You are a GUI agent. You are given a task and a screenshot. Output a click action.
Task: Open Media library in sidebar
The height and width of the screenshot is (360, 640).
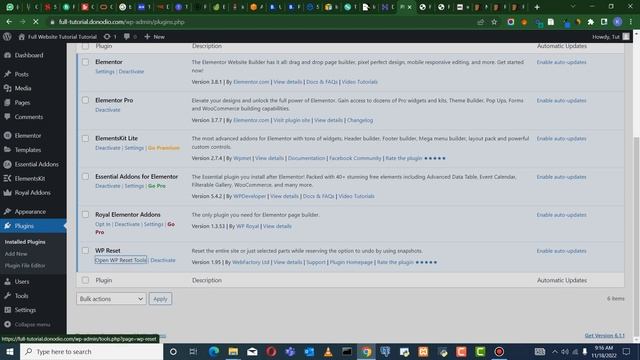pos(22,88)
